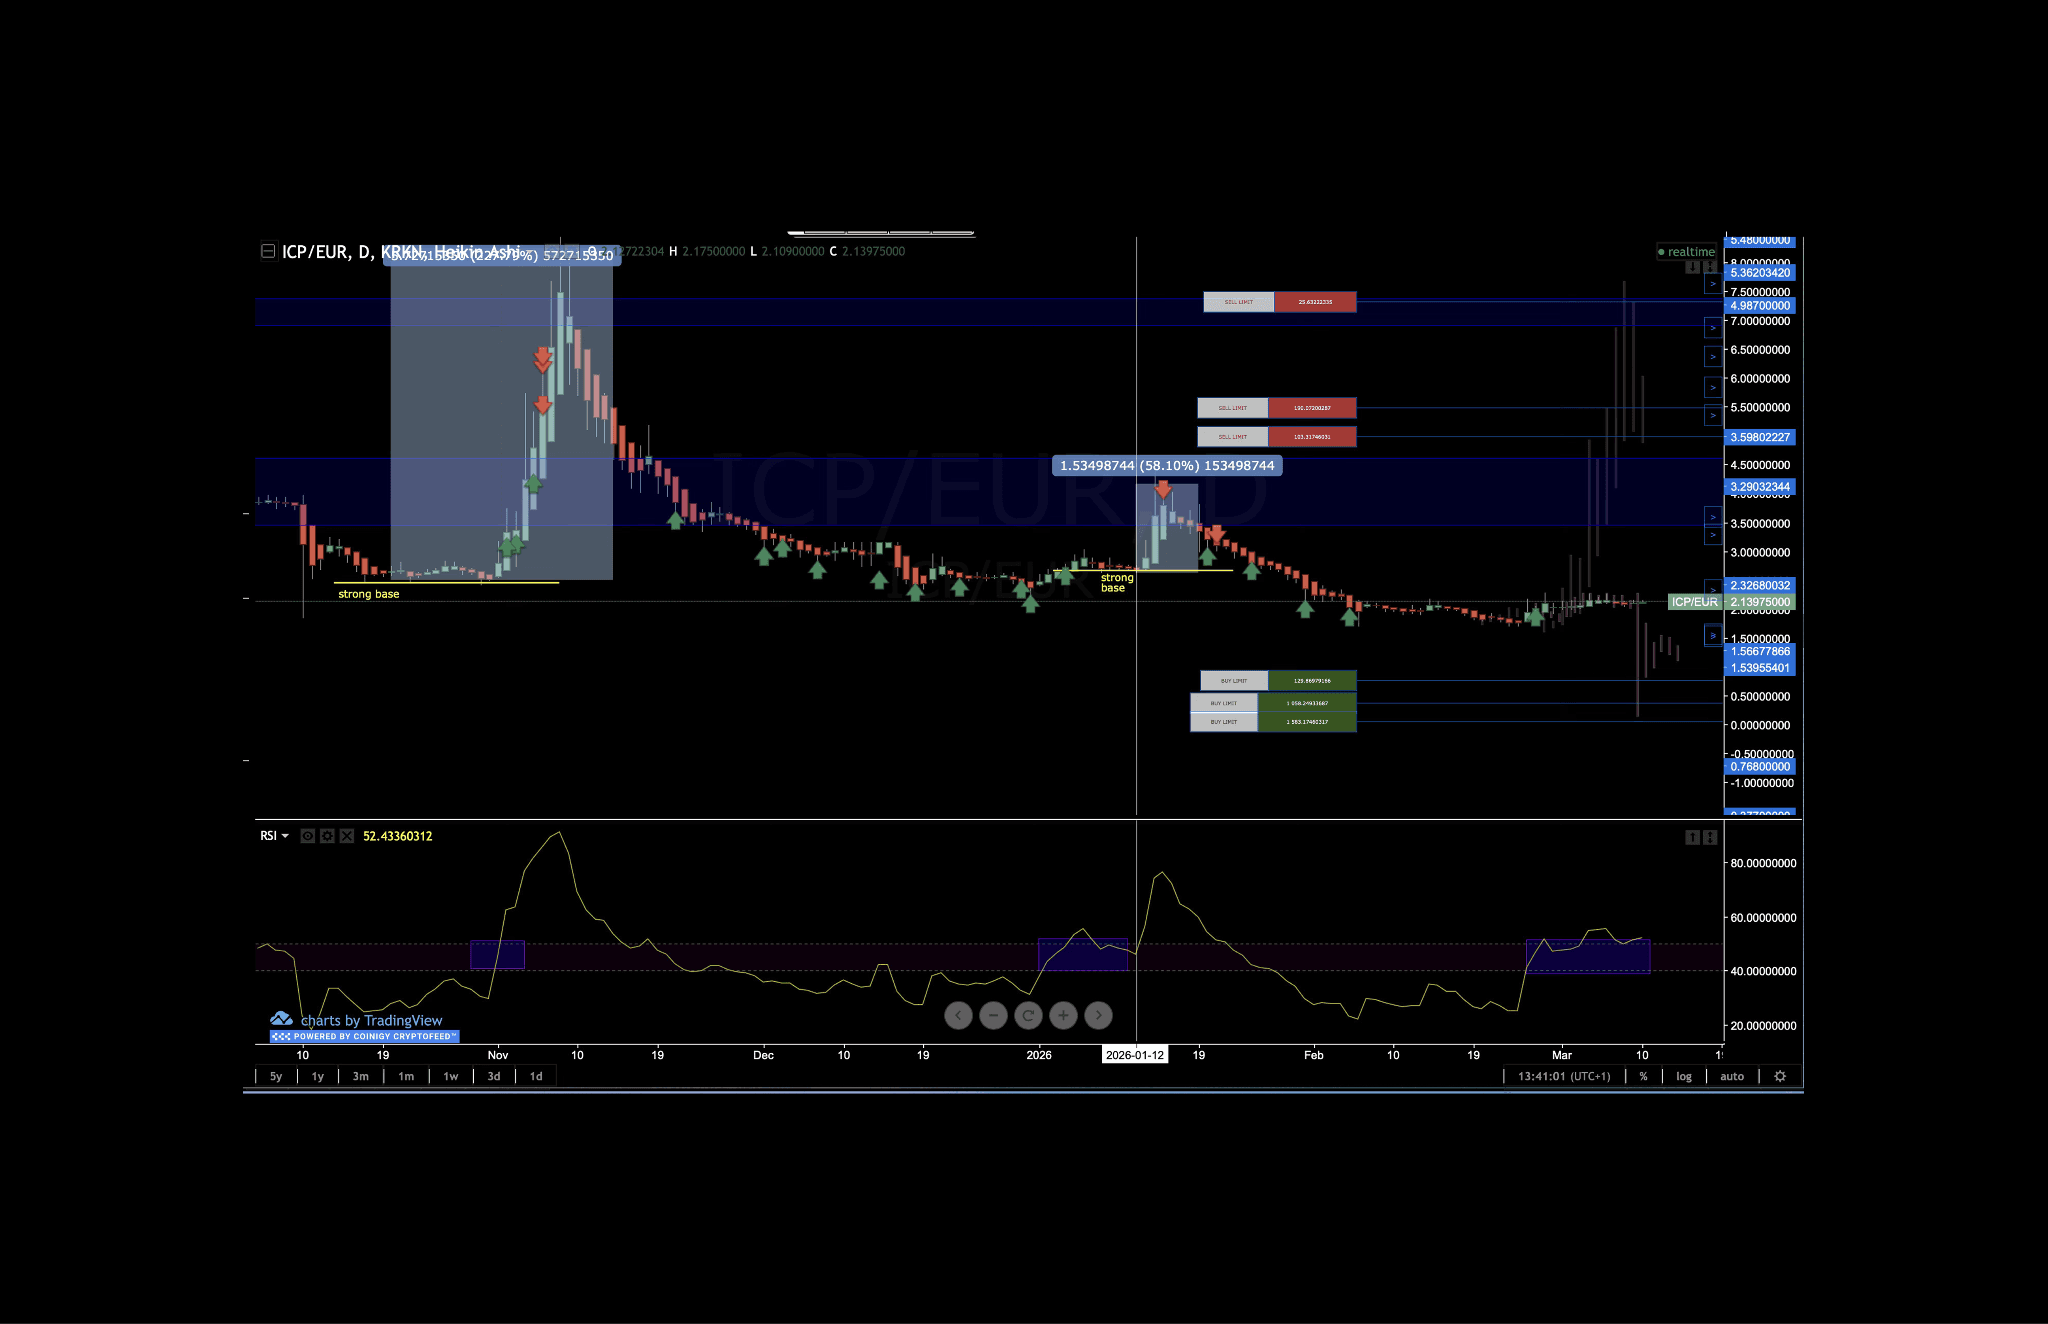Select the 1w timeframe range
Viewport: 2048px width, 1324px height.
coord(450,1076)
